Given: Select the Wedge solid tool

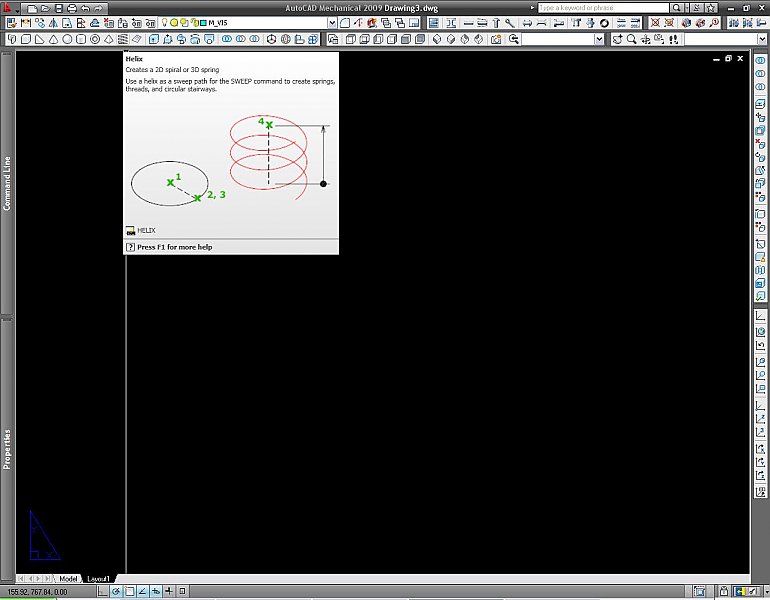Looking at the screenshot, I should (x=40, y=39).
